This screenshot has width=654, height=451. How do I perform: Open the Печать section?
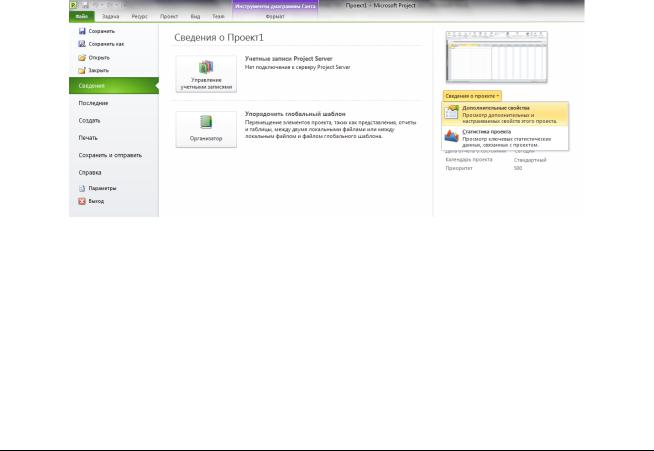point(88,138)
